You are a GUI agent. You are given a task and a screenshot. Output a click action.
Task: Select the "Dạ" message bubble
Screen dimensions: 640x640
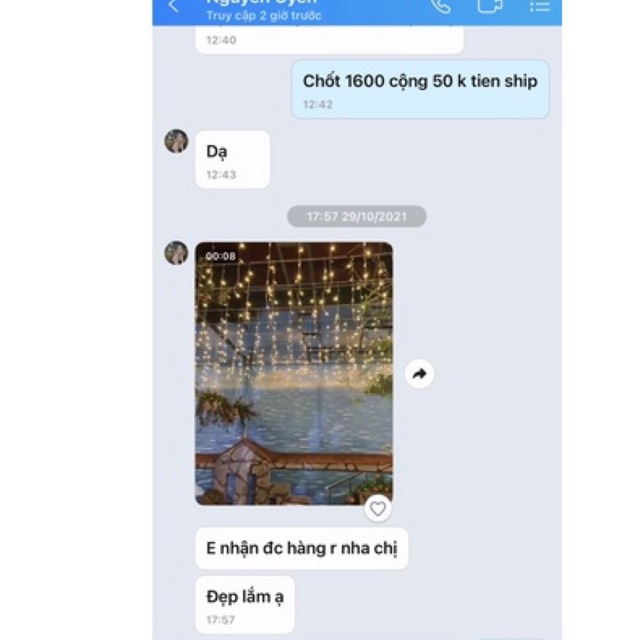(x=233, y=160)
